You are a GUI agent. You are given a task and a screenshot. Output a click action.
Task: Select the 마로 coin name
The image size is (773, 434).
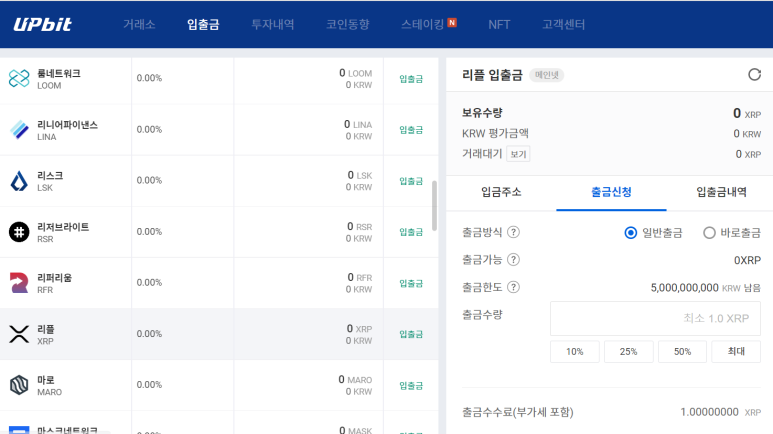point(46,380)
